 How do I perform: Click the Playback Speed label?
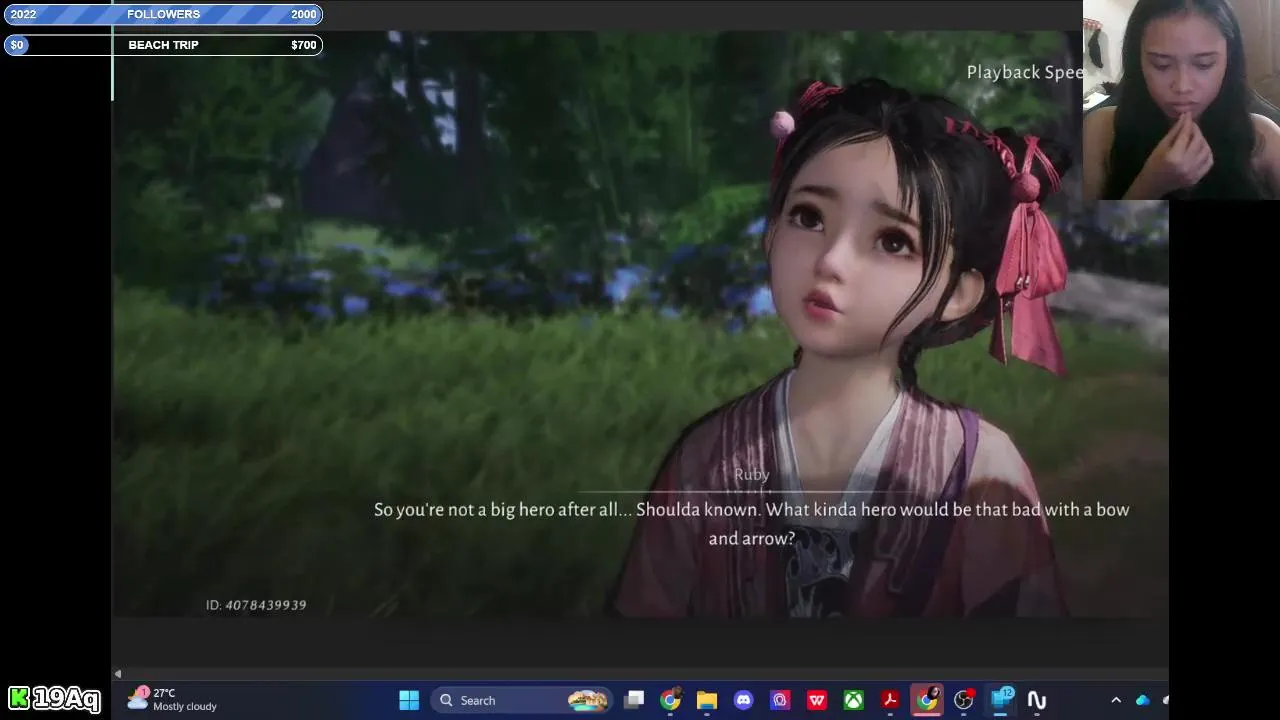point(1025,72)
